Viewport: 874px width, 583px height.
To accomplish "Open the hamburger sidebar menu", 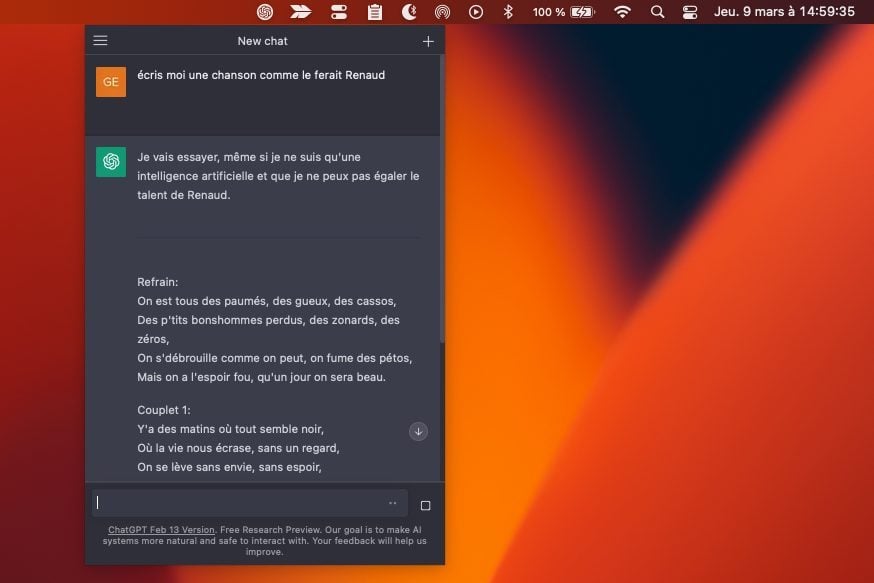I will tap(100, 41).
